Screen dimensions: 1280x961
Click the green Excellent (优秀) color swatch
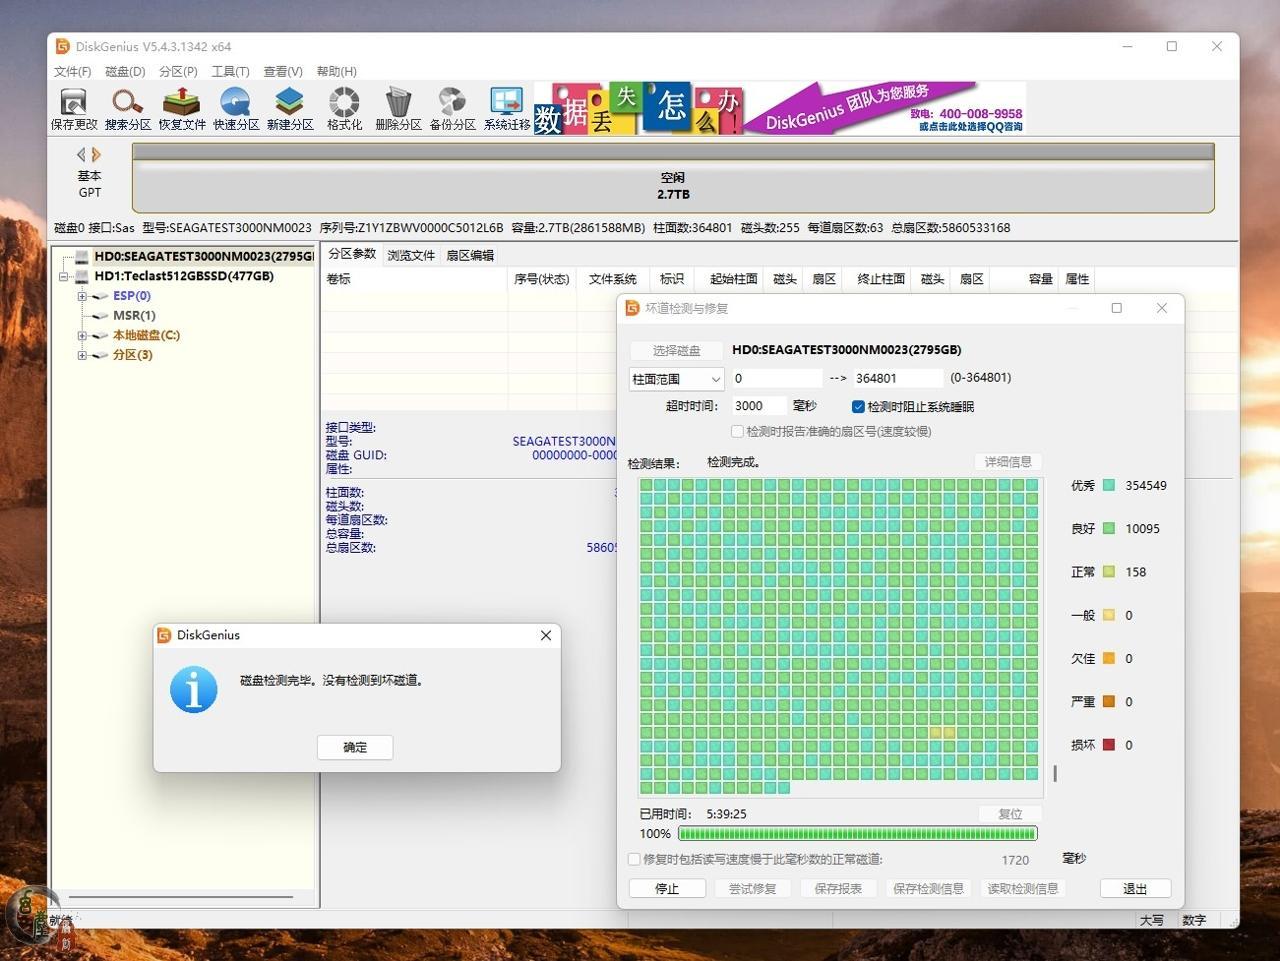coord(1109,486)
